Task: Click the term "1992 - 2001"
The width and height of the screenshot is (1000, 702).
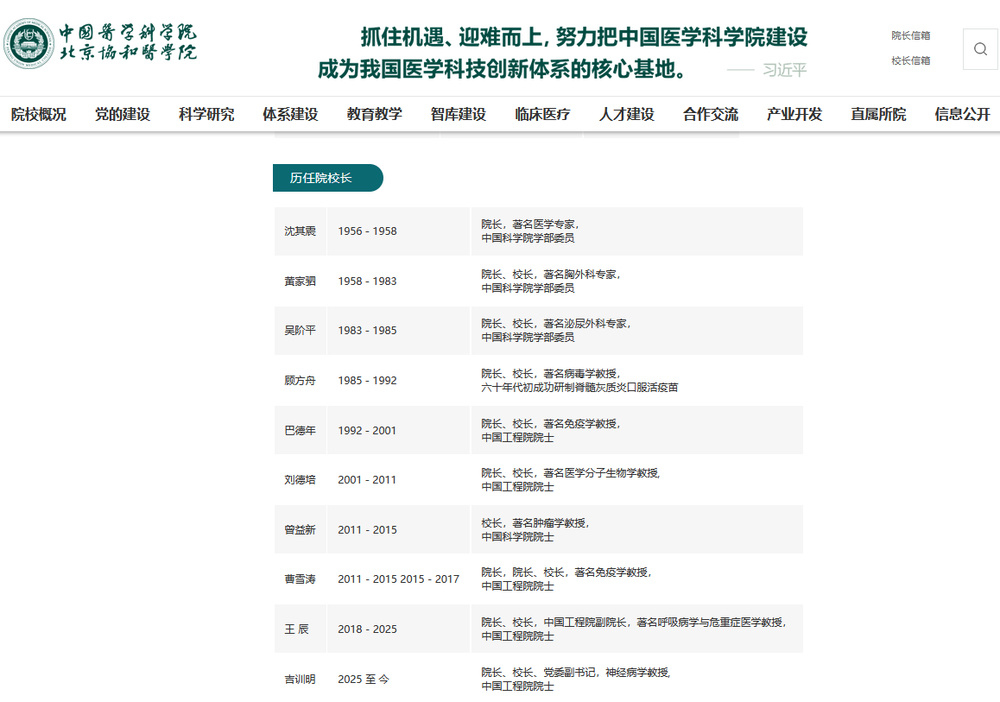Action: 367,430
